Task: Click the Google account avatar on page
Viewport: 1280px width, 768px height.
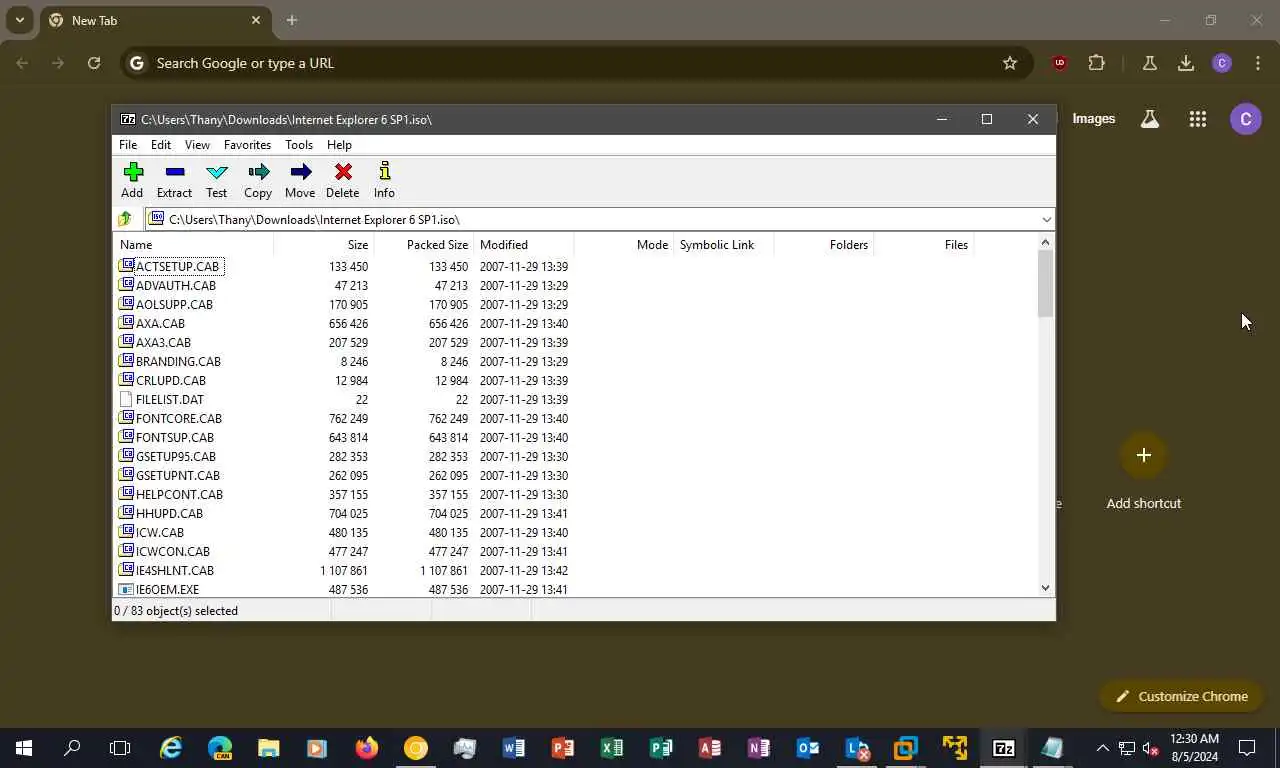Action: 1246,119
